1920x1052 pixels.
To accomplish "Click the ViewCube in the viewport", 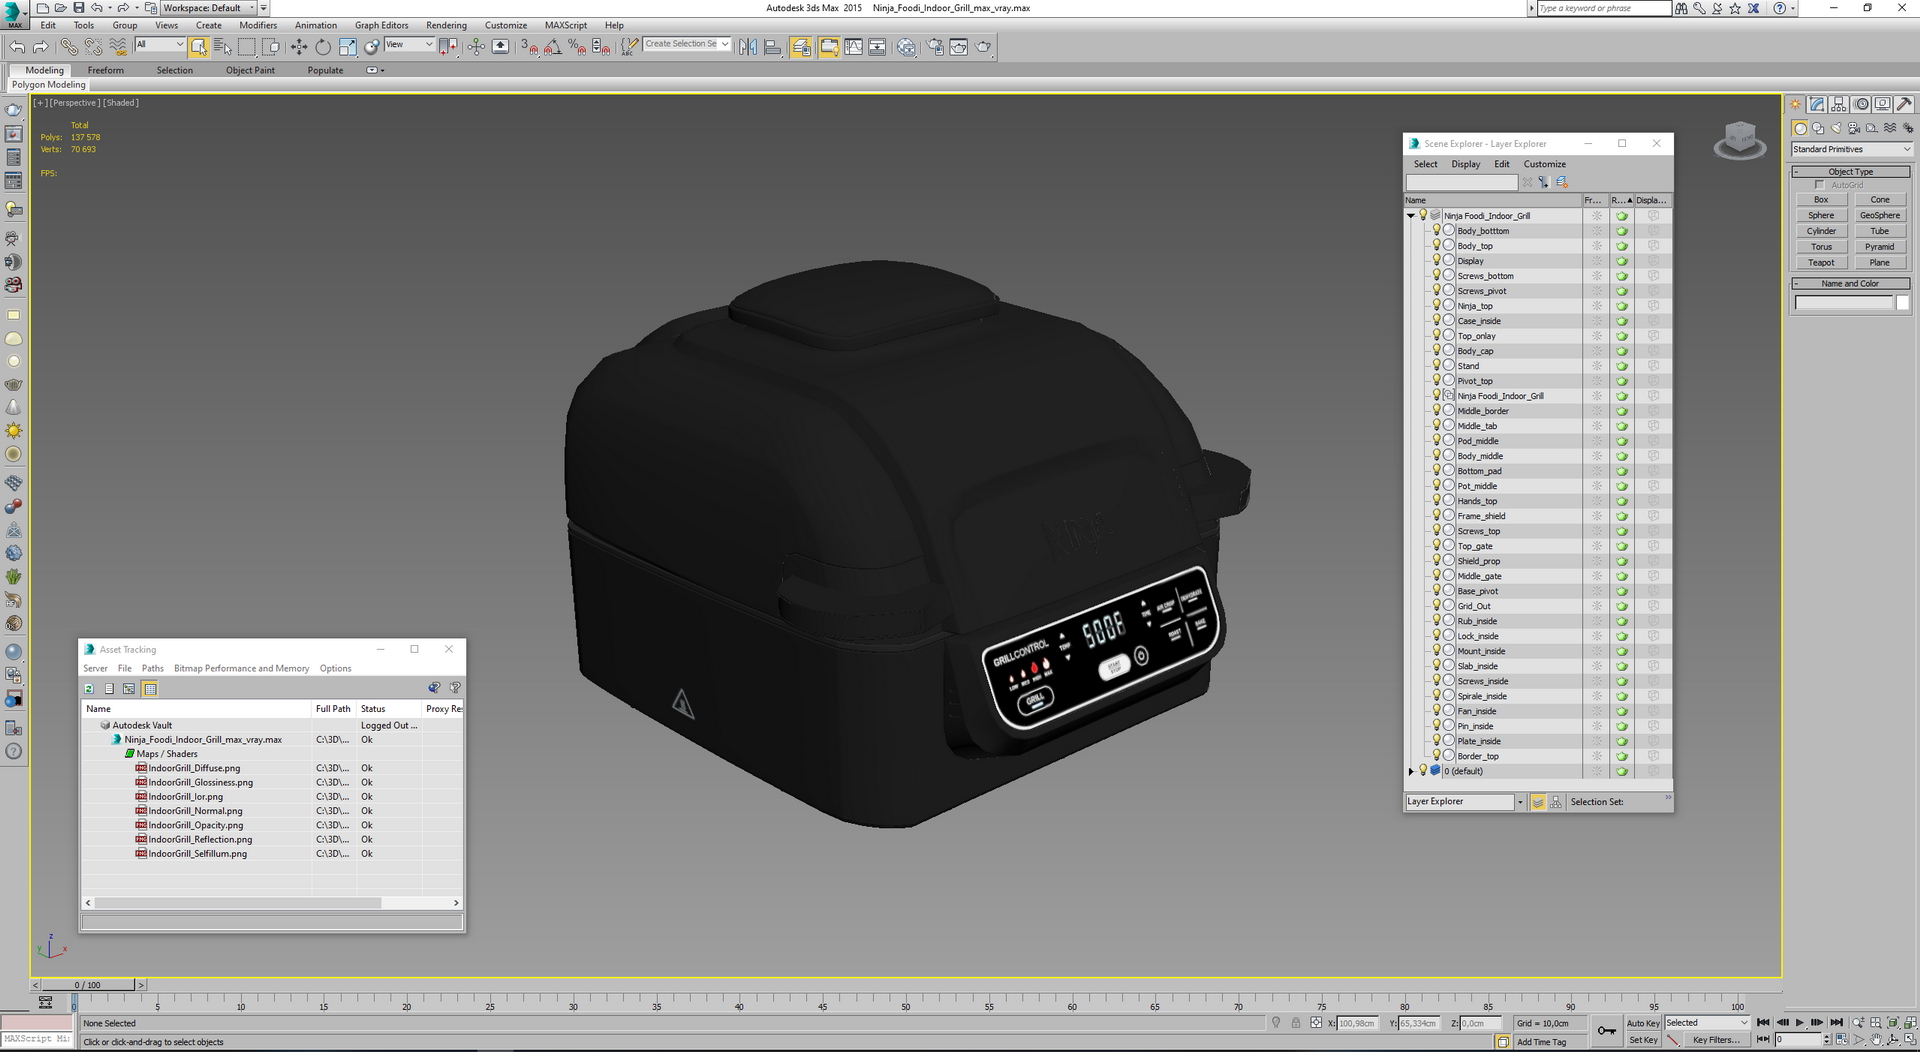I will click(x=1740, y=141).
